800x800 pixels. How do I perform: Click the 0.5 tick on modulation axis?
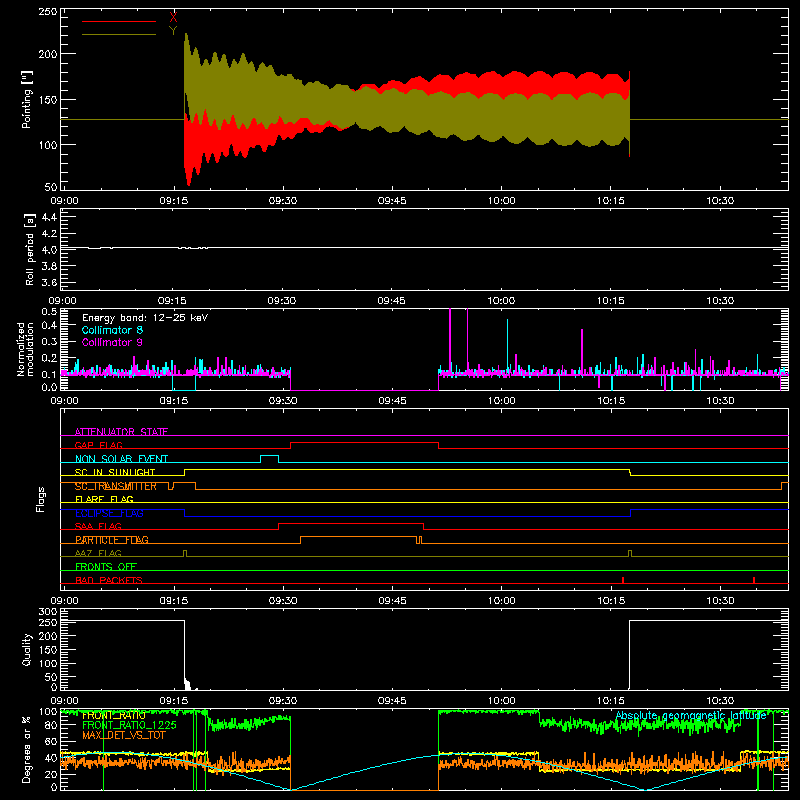[x=49, y=312]
